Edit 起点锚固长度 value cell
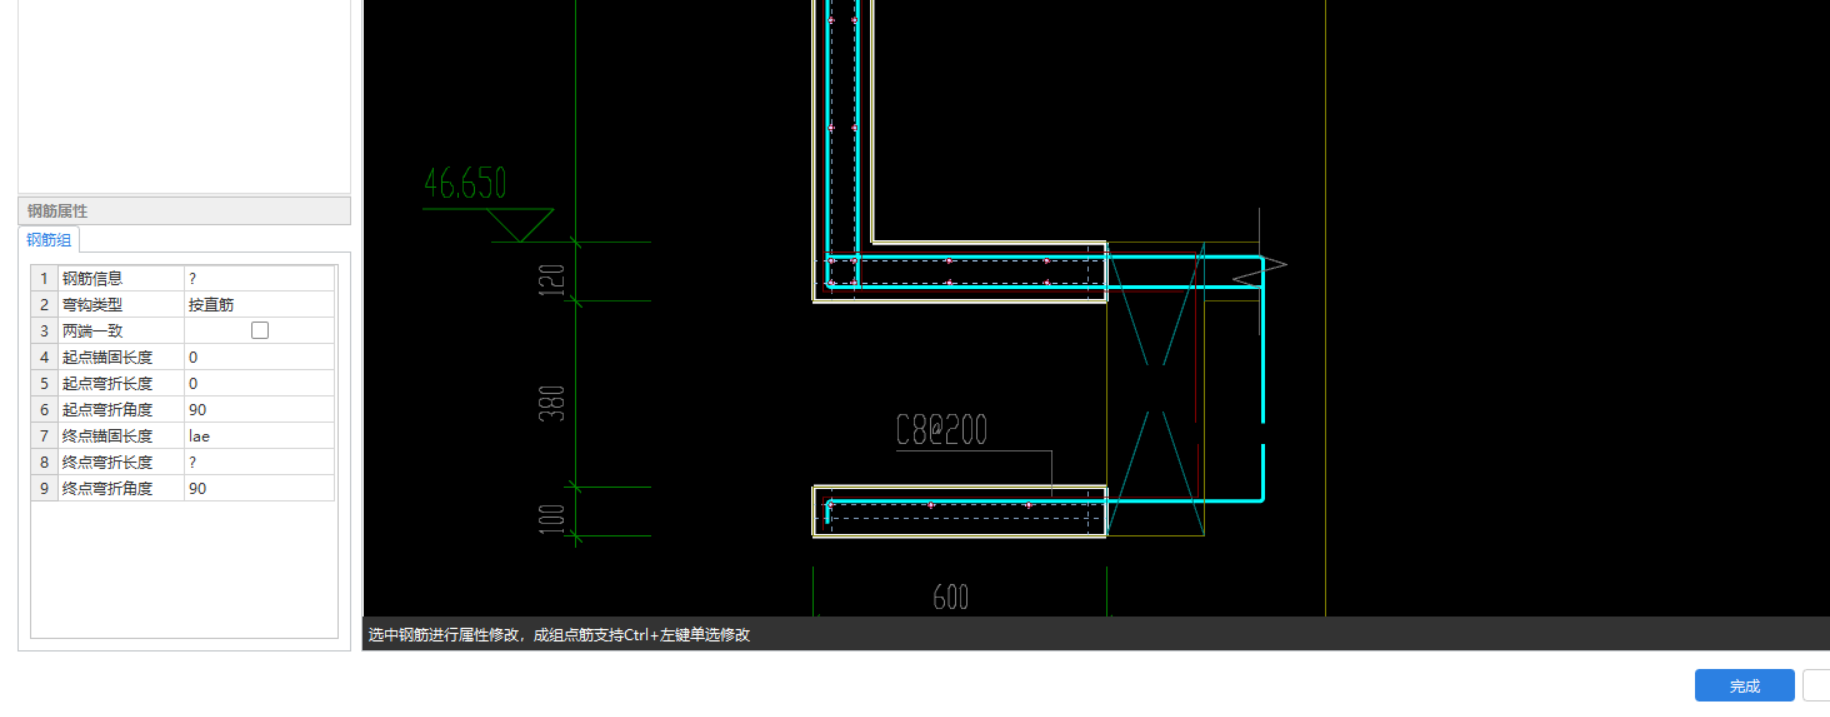Screen dimensions: 1830x717 [x=259, y=357]
